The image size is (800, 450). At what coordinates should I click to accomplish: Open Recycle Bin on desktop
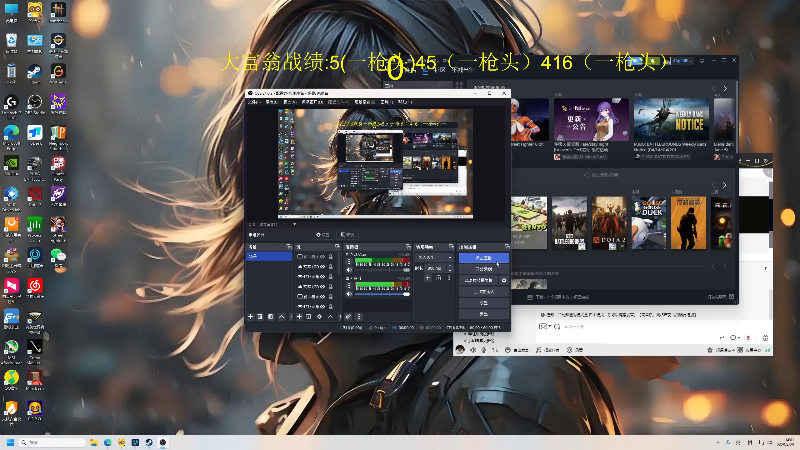pos(11,43)
